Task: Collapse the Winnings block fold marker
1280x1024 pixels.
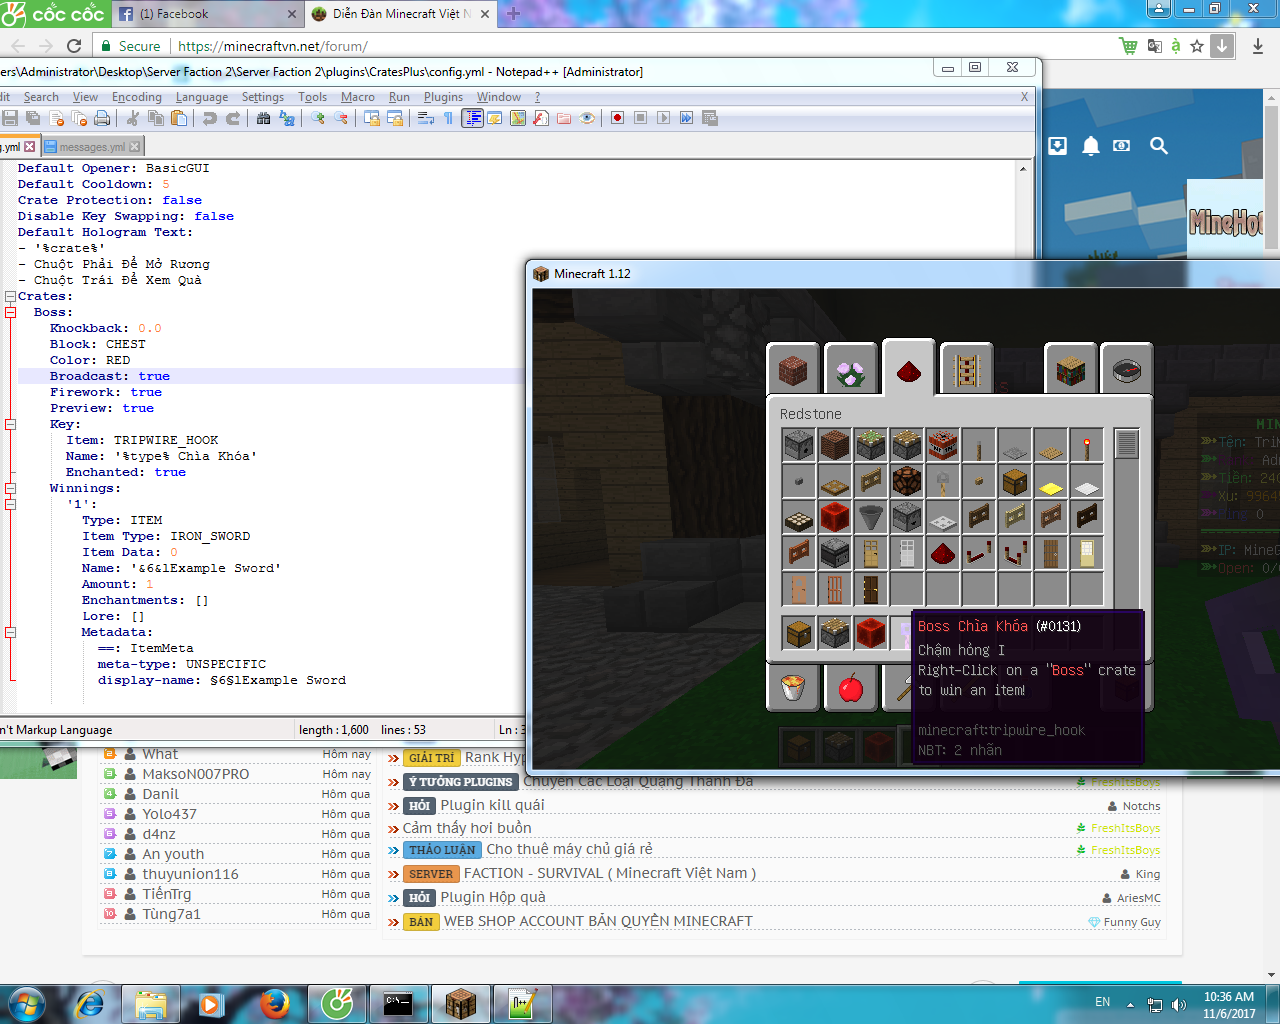Action: (x=10, y=488)
